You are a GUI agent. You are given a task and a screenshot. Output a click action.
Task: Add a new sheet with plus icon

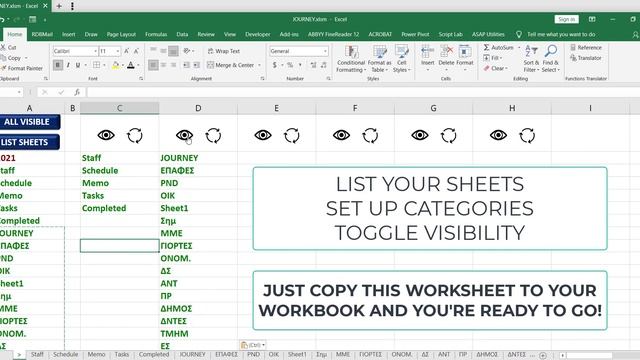click(x=543, y=356)
